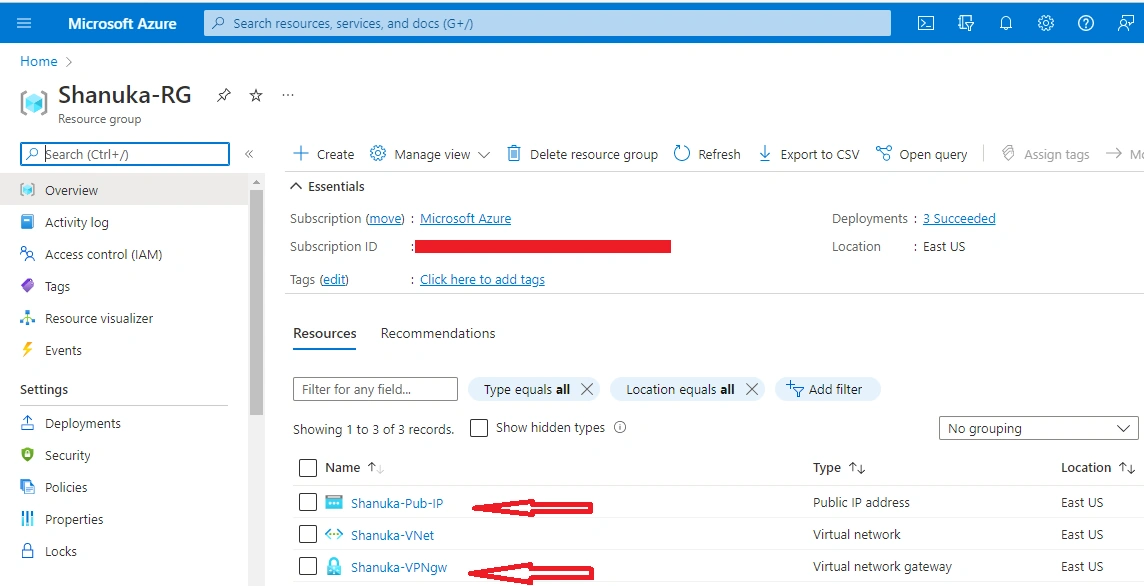Image resolution: width=1144 pixels, height=586 pixels.
Task: Click the Shanuka-Pub-IP resource icon
Action: click(x=333, y=502)
